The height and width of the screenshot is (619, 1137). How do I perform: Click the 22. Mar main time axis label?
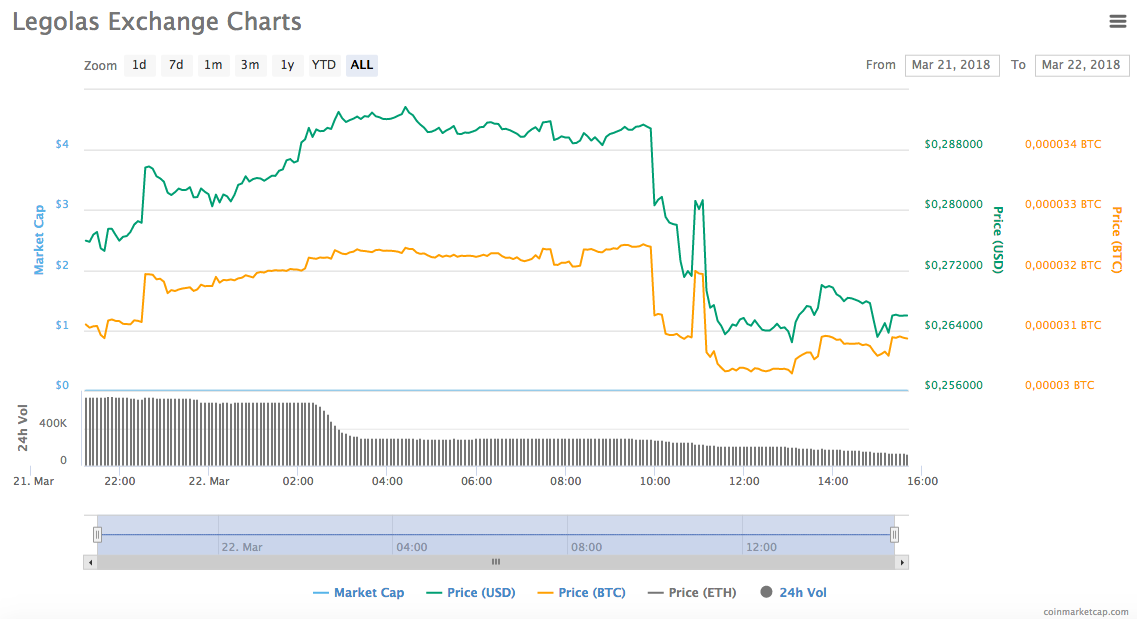[209, 481]
